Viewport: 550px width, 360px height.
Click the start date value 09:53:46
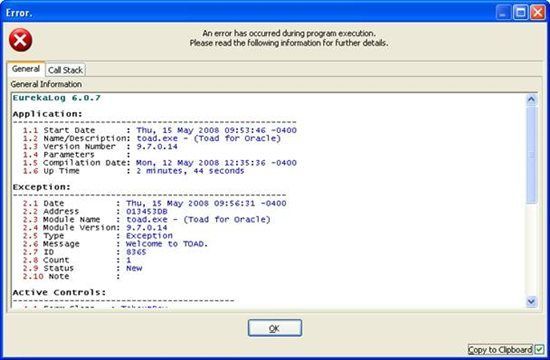pos(245,130)
